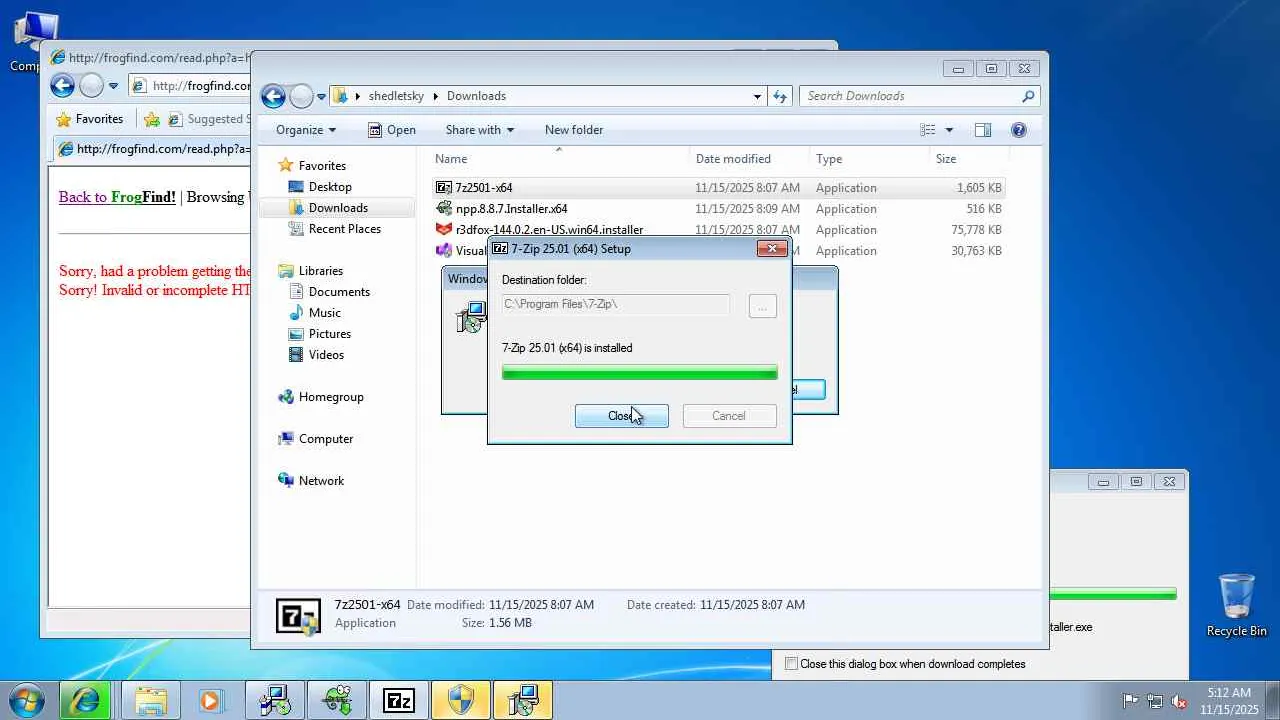1280x720 pixels.
Task: Click the Windows Media Player taskbar icon
Action: [210, 701]
